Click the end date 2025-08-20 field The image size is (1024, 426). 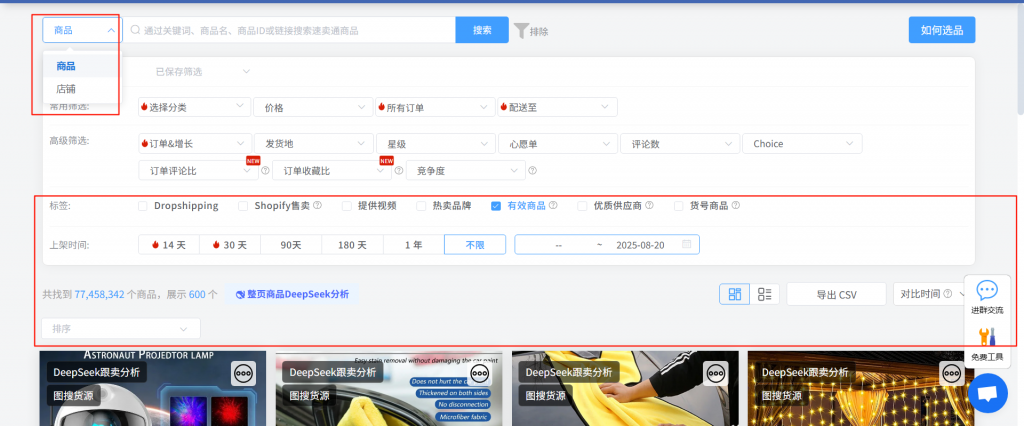point(640,245)
